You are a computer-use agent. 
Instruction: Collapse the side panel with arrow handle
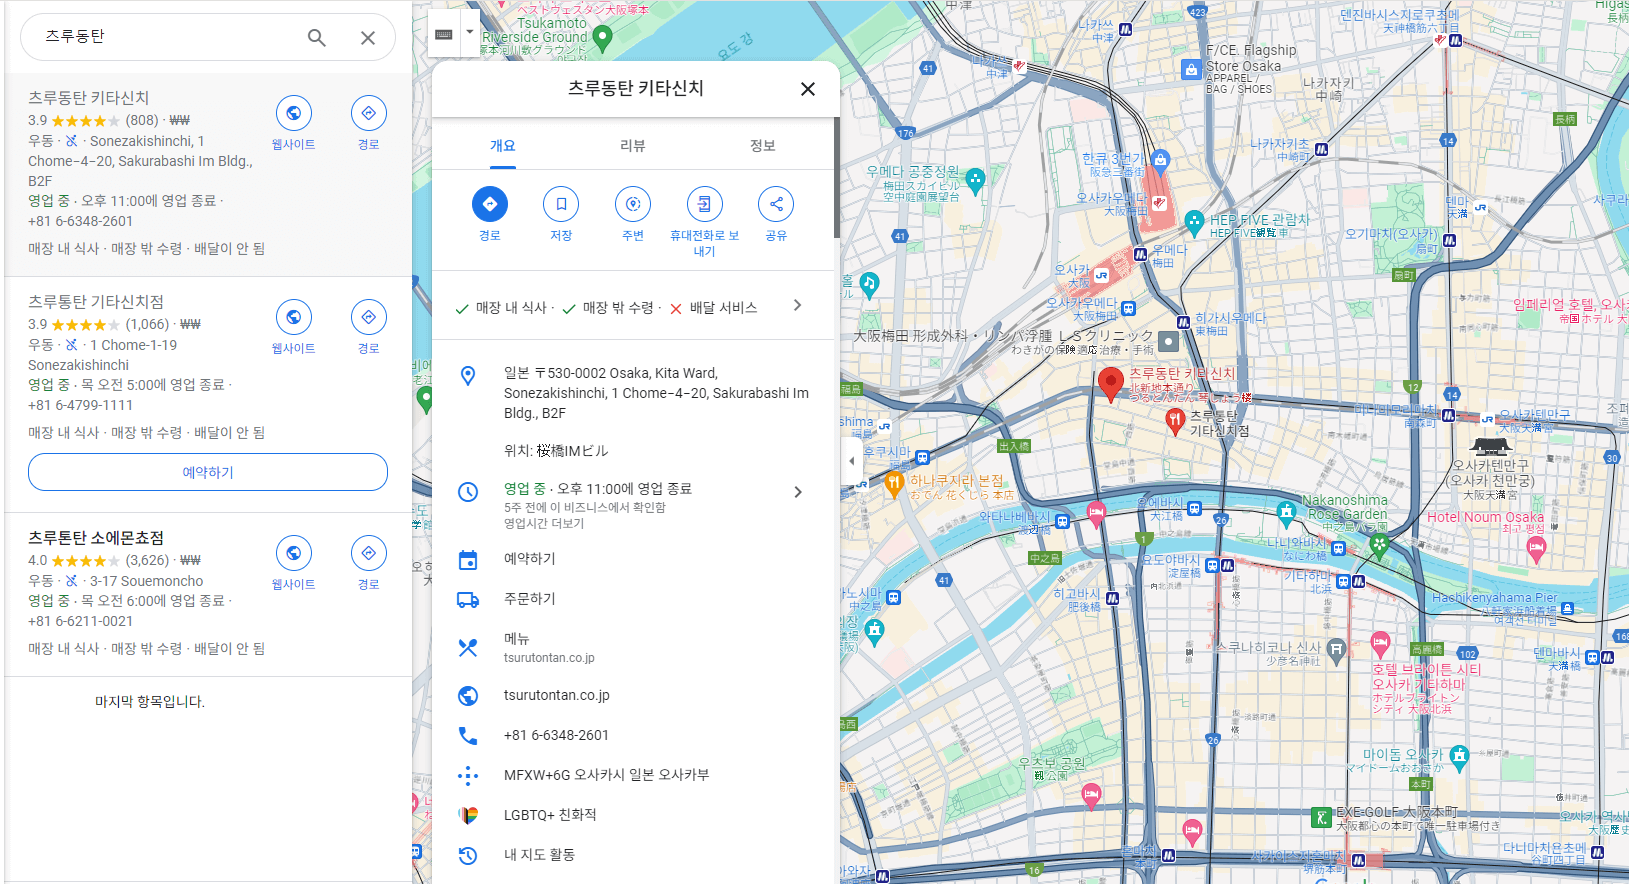point(851,461)
